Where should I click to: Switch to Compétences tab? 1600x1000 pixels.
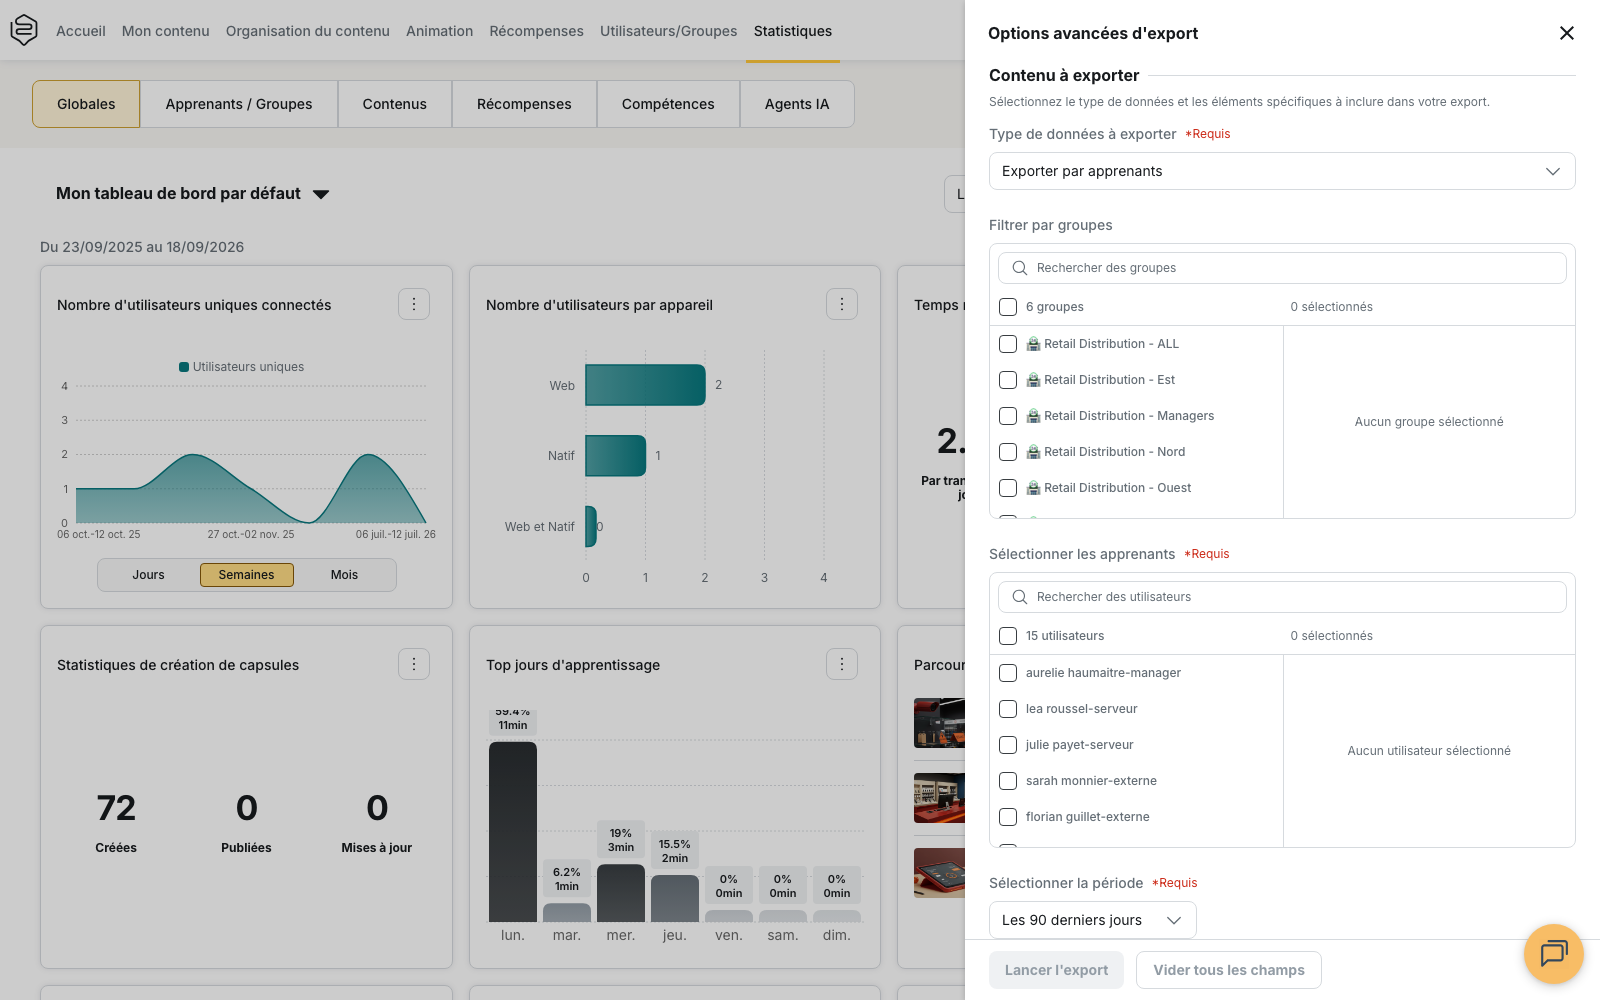(668, 104)
